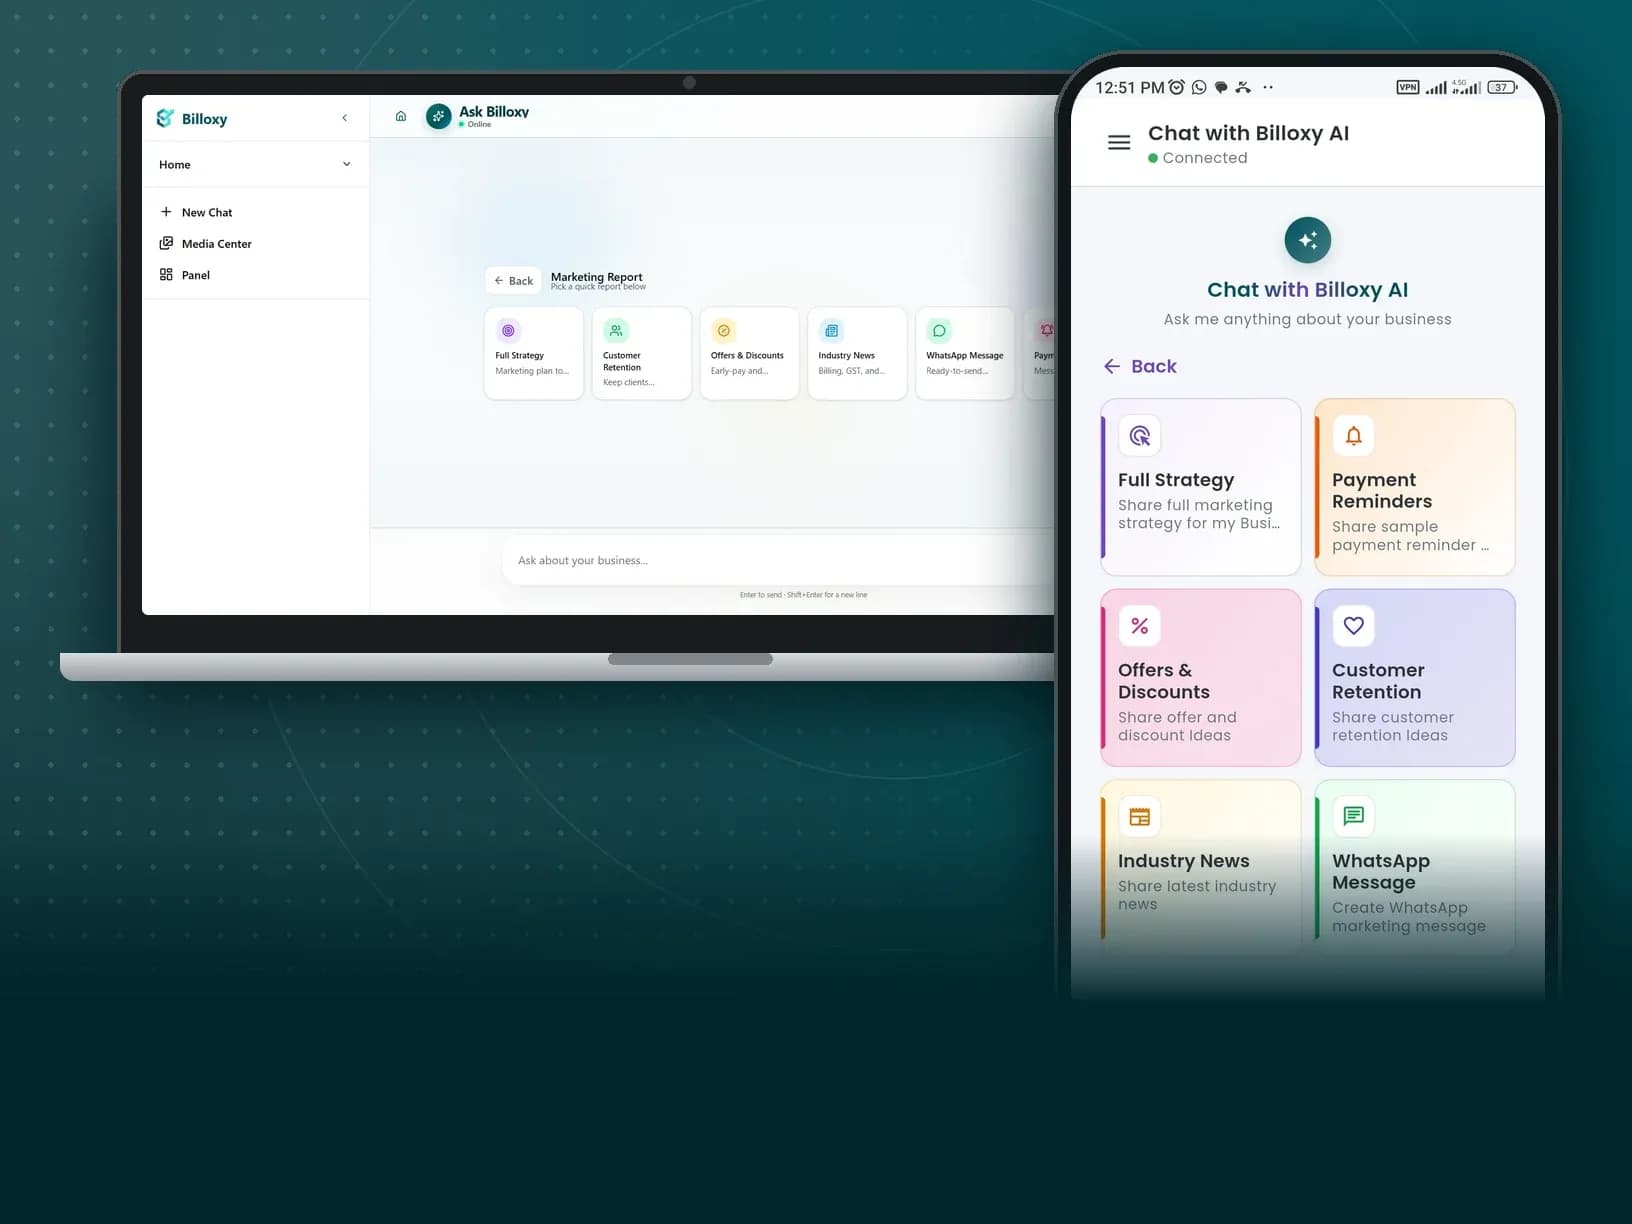Tap Offers & Discounts card on phone

pos(1201,678)
